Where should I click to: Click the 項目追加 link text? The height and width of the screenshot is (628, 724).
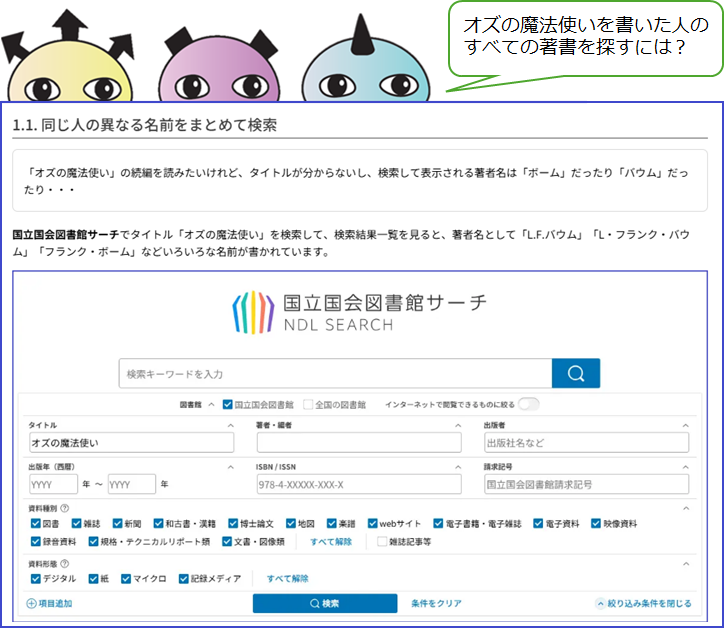[x=55, y=604]
